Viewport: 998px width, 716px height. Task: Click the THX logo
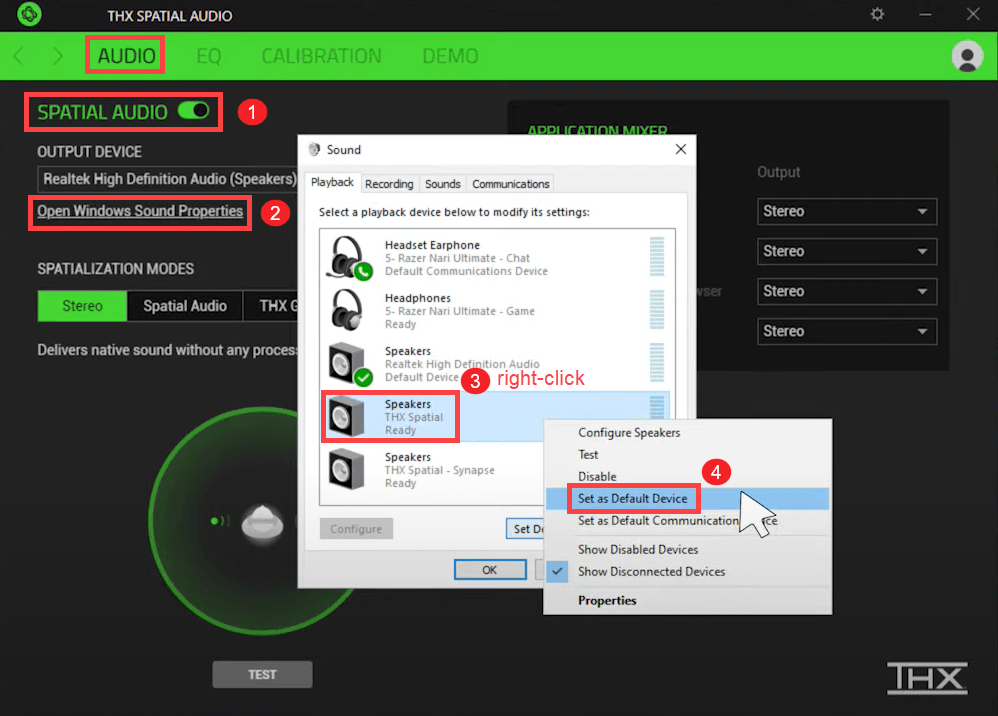(x=927, y=678)
